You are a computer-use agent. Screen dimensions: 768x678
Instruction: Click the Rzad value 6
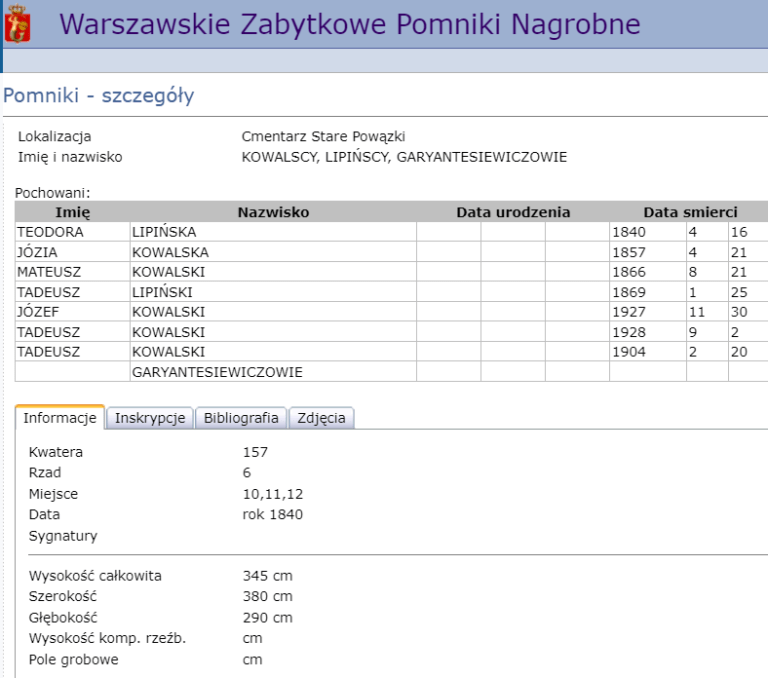click(247, 472)
